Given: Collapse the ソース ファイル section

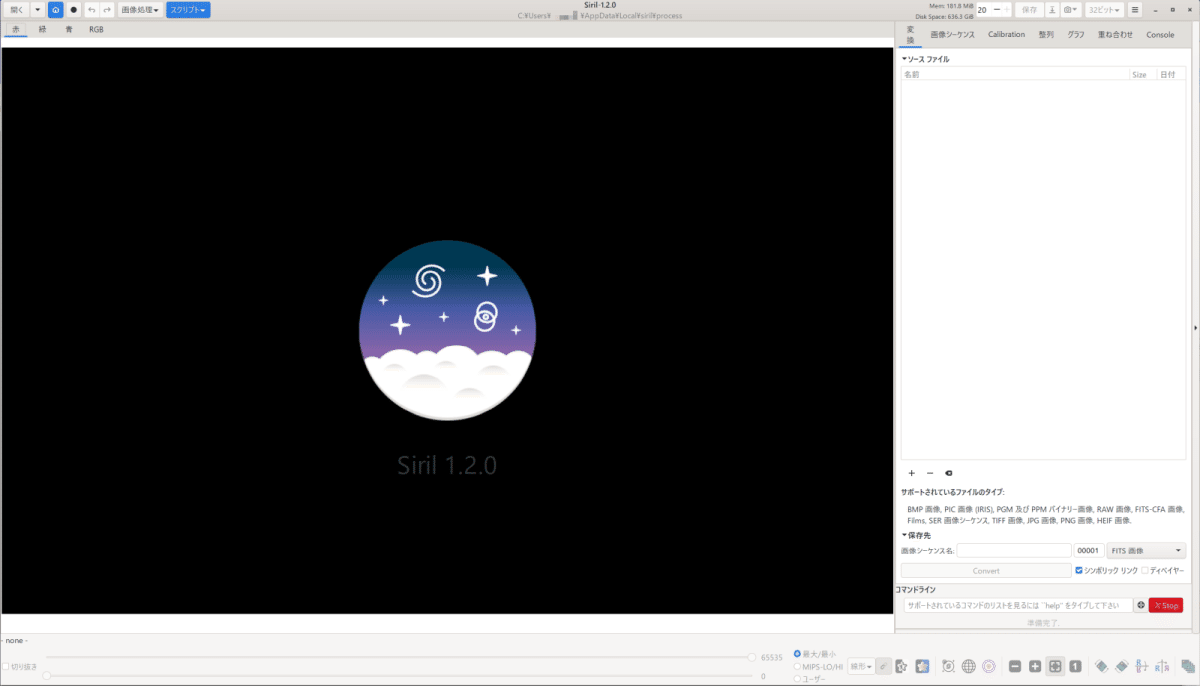Looking at the screenshot, I should (x=904, y=59).
